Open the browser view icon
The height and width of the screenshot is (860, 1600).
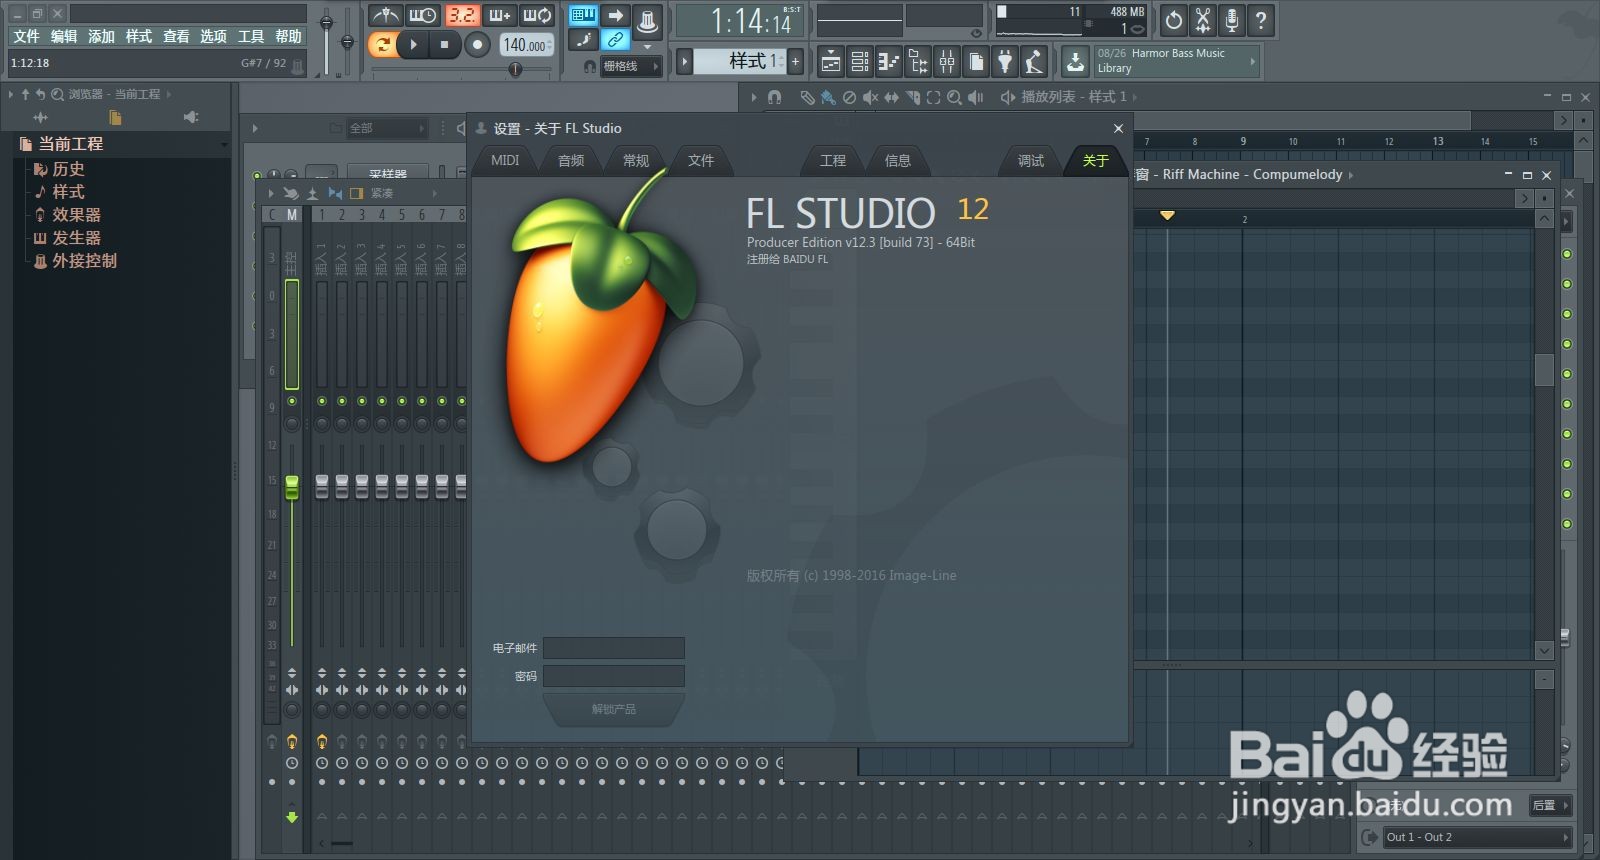(x=918, y=62)
